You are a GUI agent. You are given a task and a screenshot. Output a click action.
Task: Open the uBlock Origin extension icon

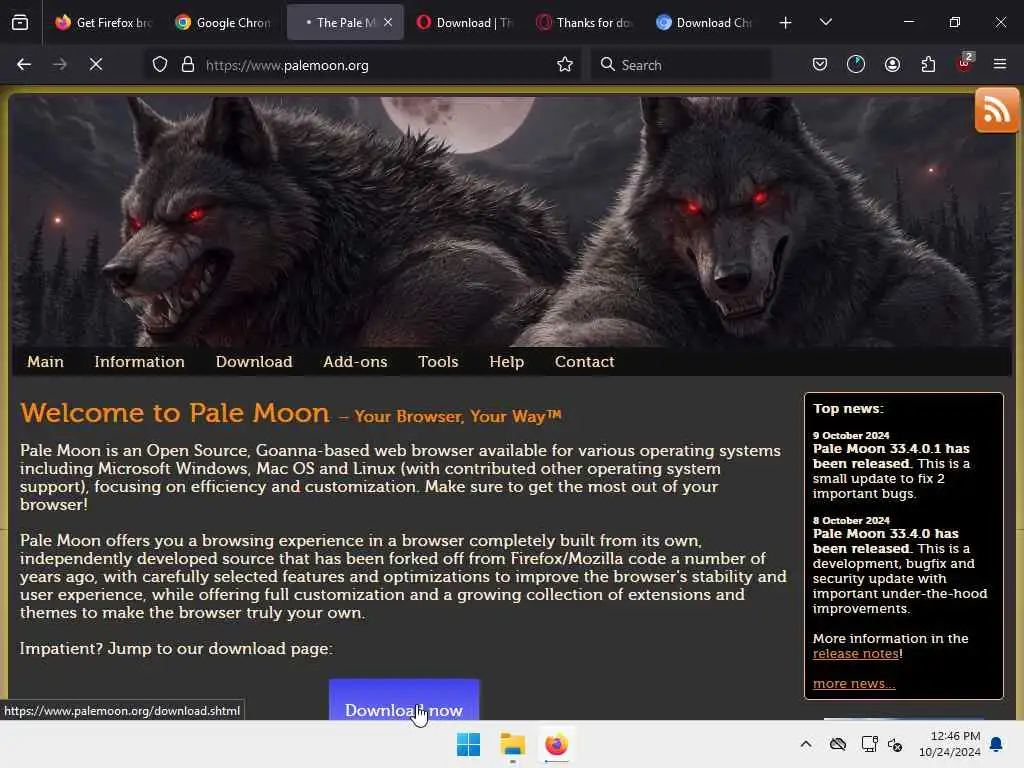965,63
